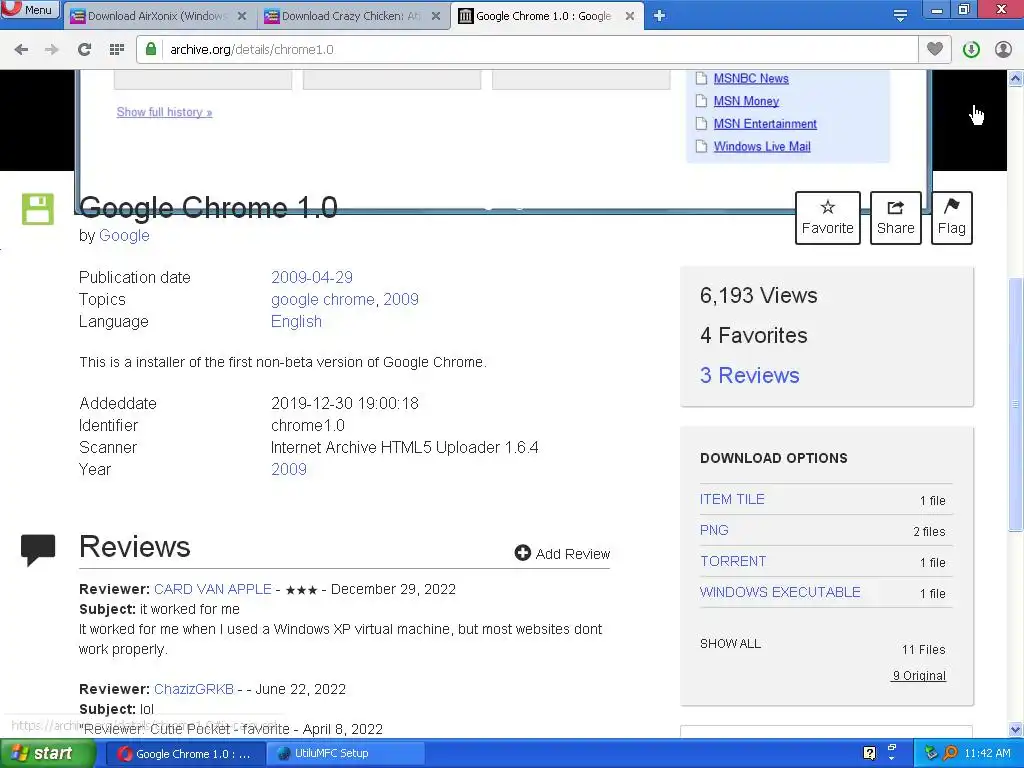Open the downloads icon in toolbar

(970, 49)
